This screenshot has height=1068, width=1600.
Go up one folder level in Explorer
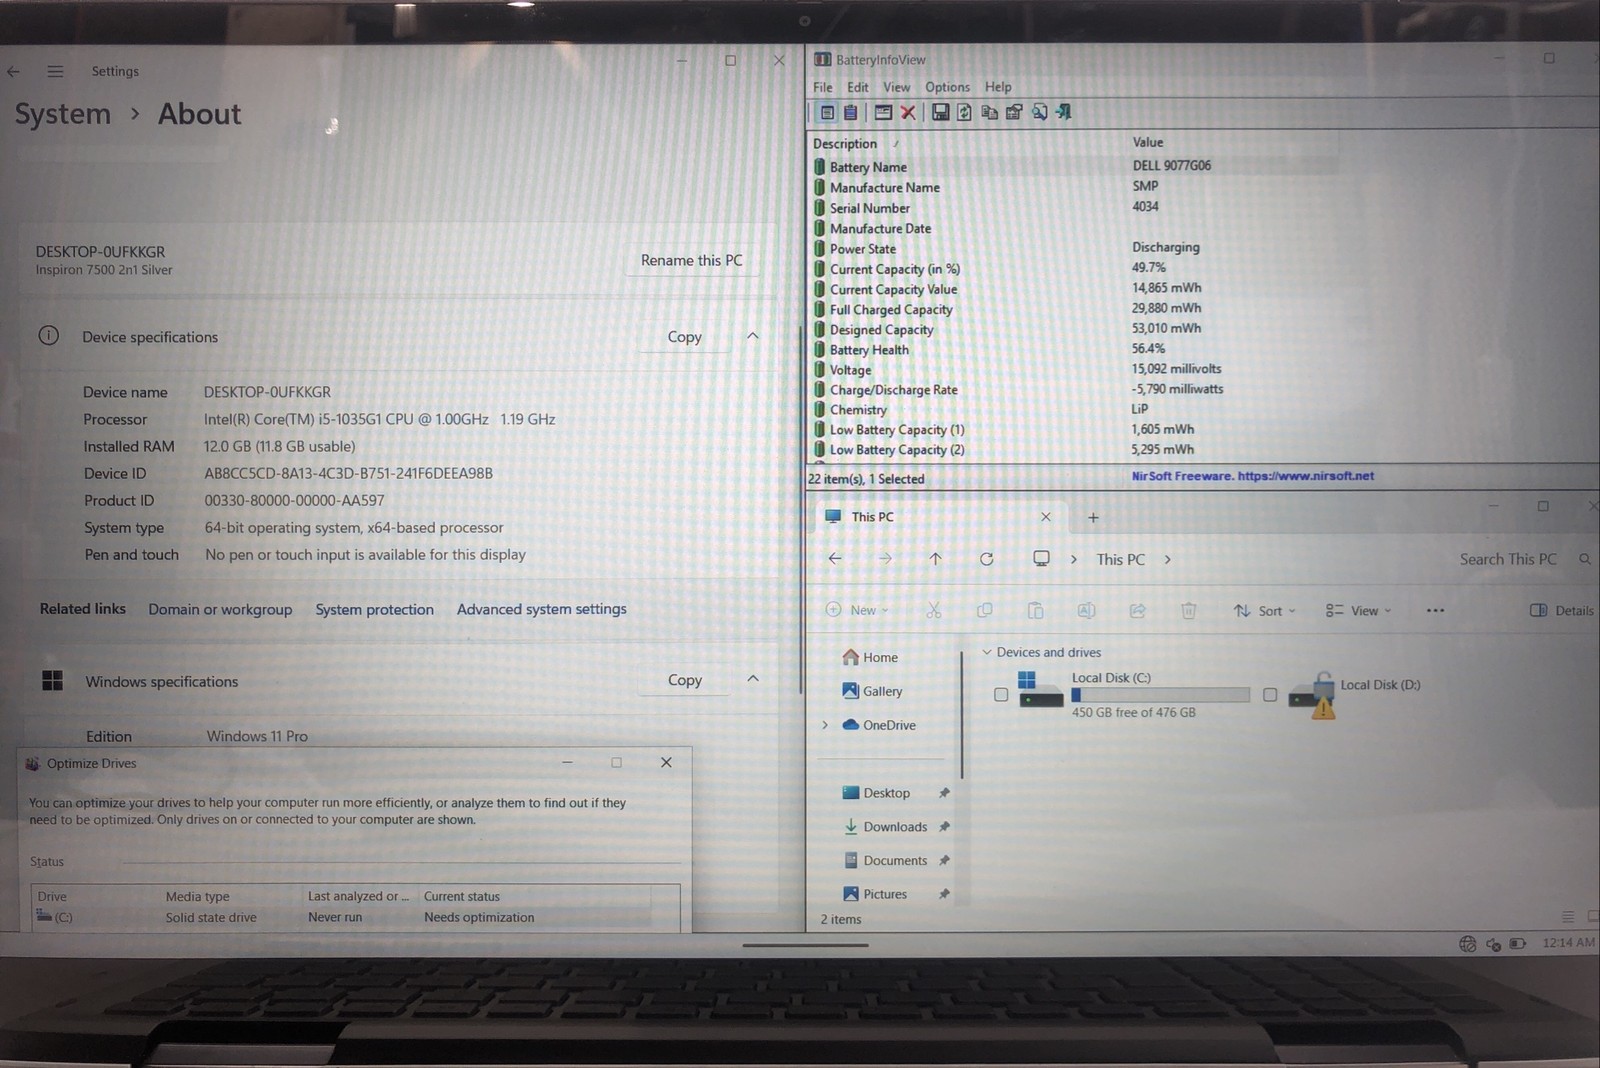pyautogui.click(x=935, y=558)
